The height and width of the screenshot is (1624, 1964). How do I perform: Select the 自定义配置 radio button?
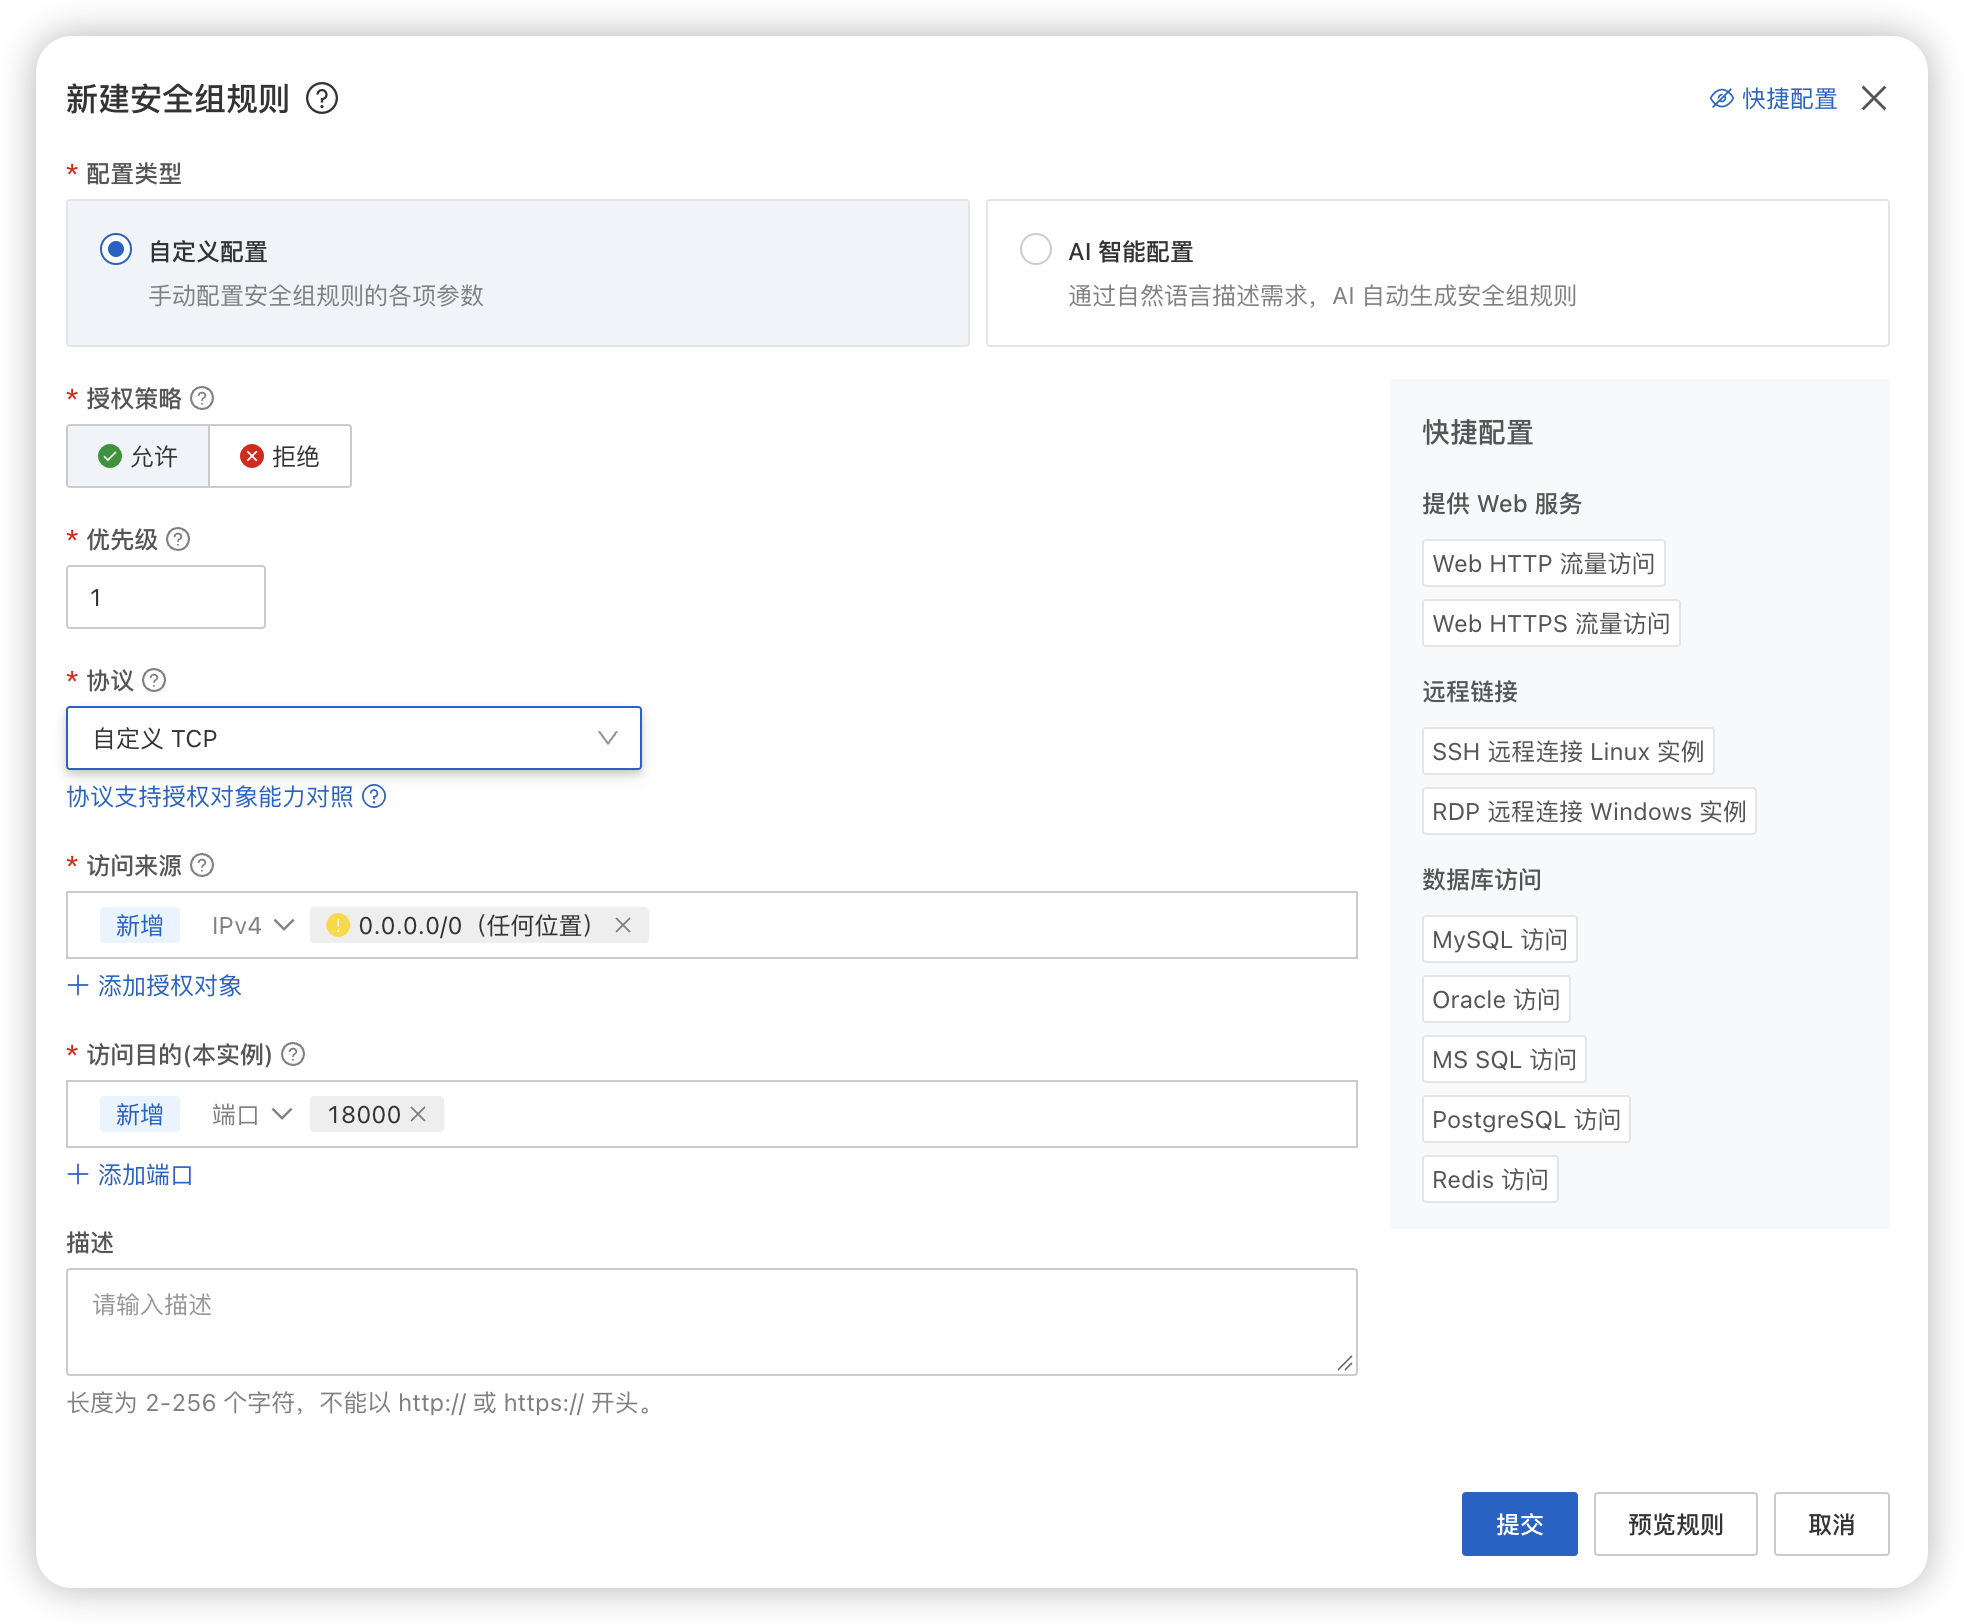(116, 249)
